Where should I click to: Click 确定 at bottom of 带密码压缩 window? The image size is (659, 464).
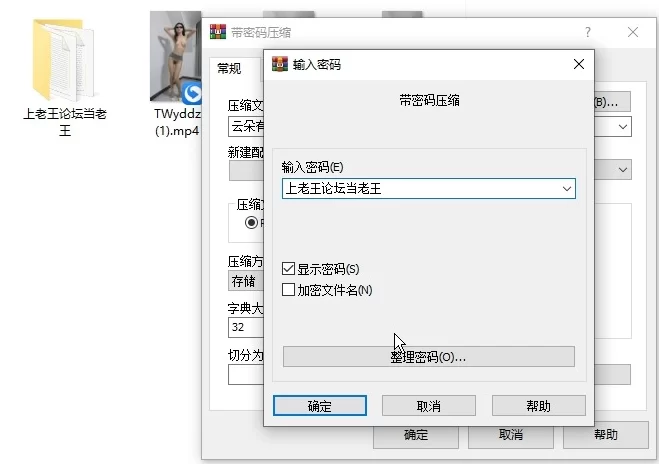click(x=416, y=435)
